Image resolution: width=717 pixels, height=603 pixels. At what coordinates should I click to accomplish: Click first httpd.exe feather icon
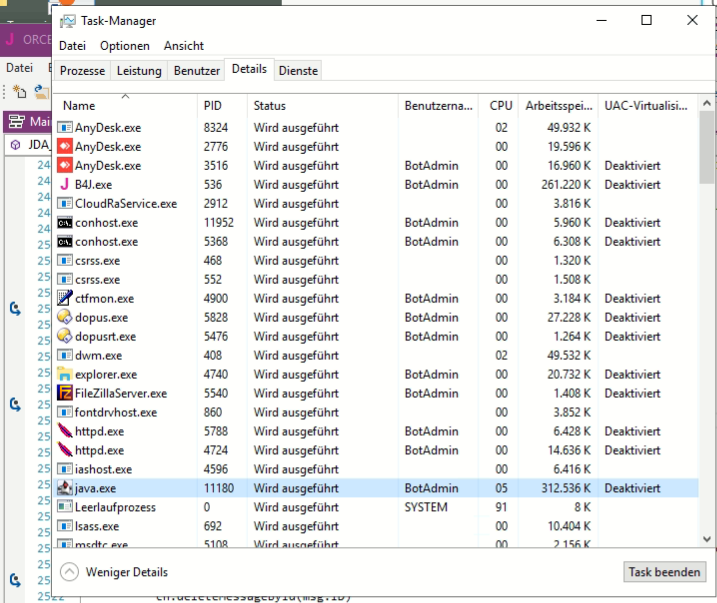pyautogui.click(x=65, y=431)
